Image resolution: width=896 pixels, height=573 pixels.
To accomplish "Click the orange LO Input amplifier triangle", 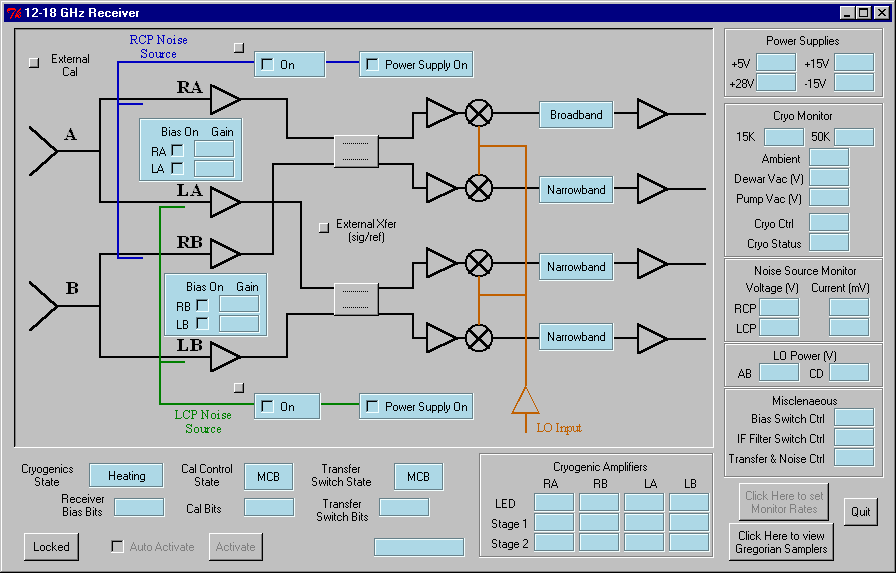I will pyautogui.click(x=525, y=400).
